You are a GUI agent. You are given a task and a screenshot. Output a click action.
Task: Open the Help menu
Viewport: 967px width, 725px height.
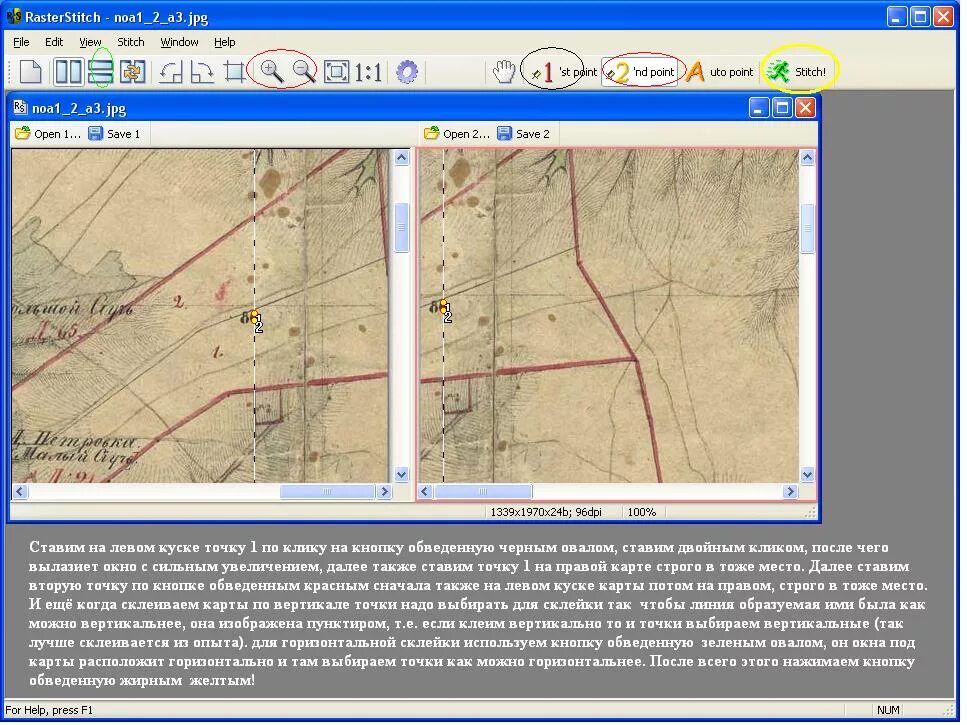224,42
